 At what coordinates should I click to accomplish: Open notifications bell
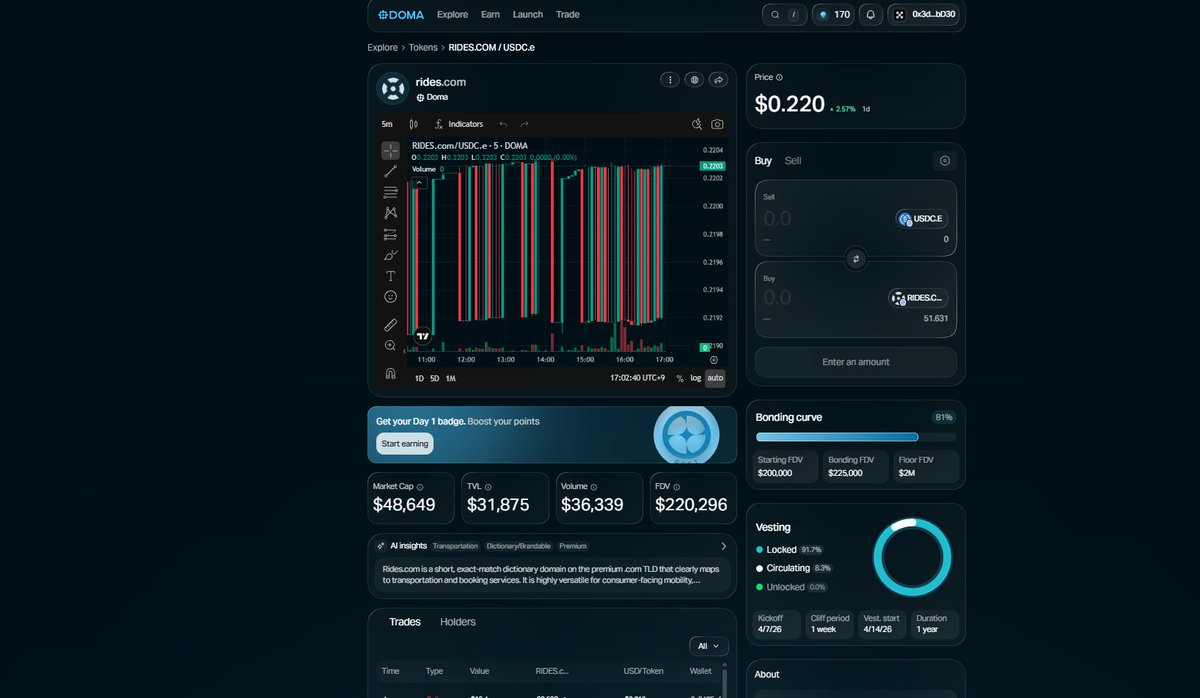(870, 15)
